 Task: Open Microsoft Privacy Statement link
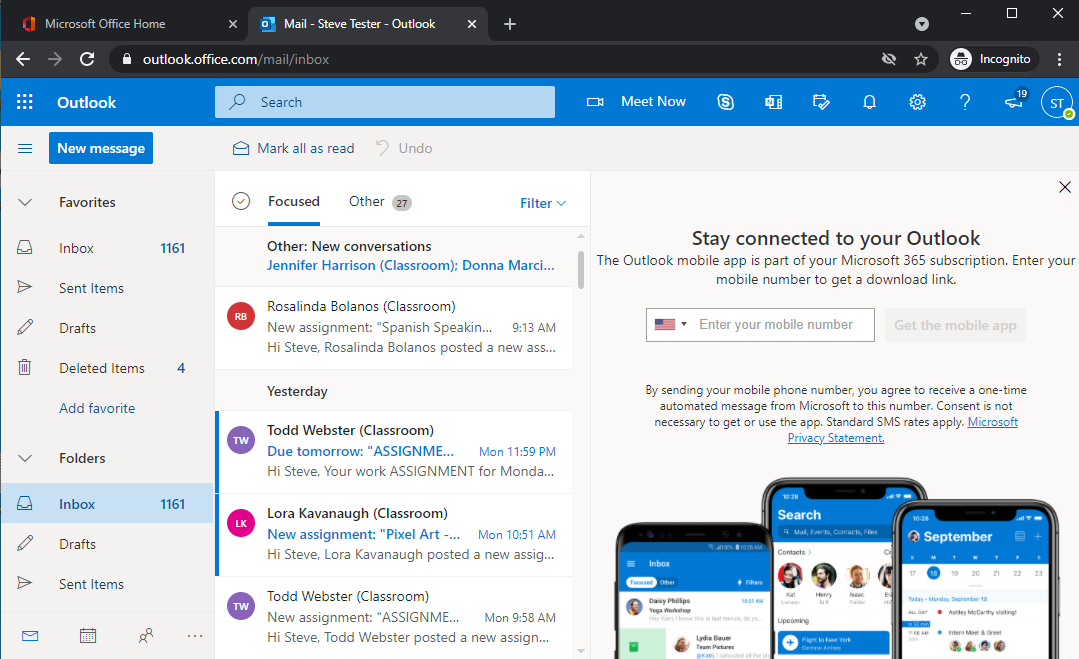[903, 430]
